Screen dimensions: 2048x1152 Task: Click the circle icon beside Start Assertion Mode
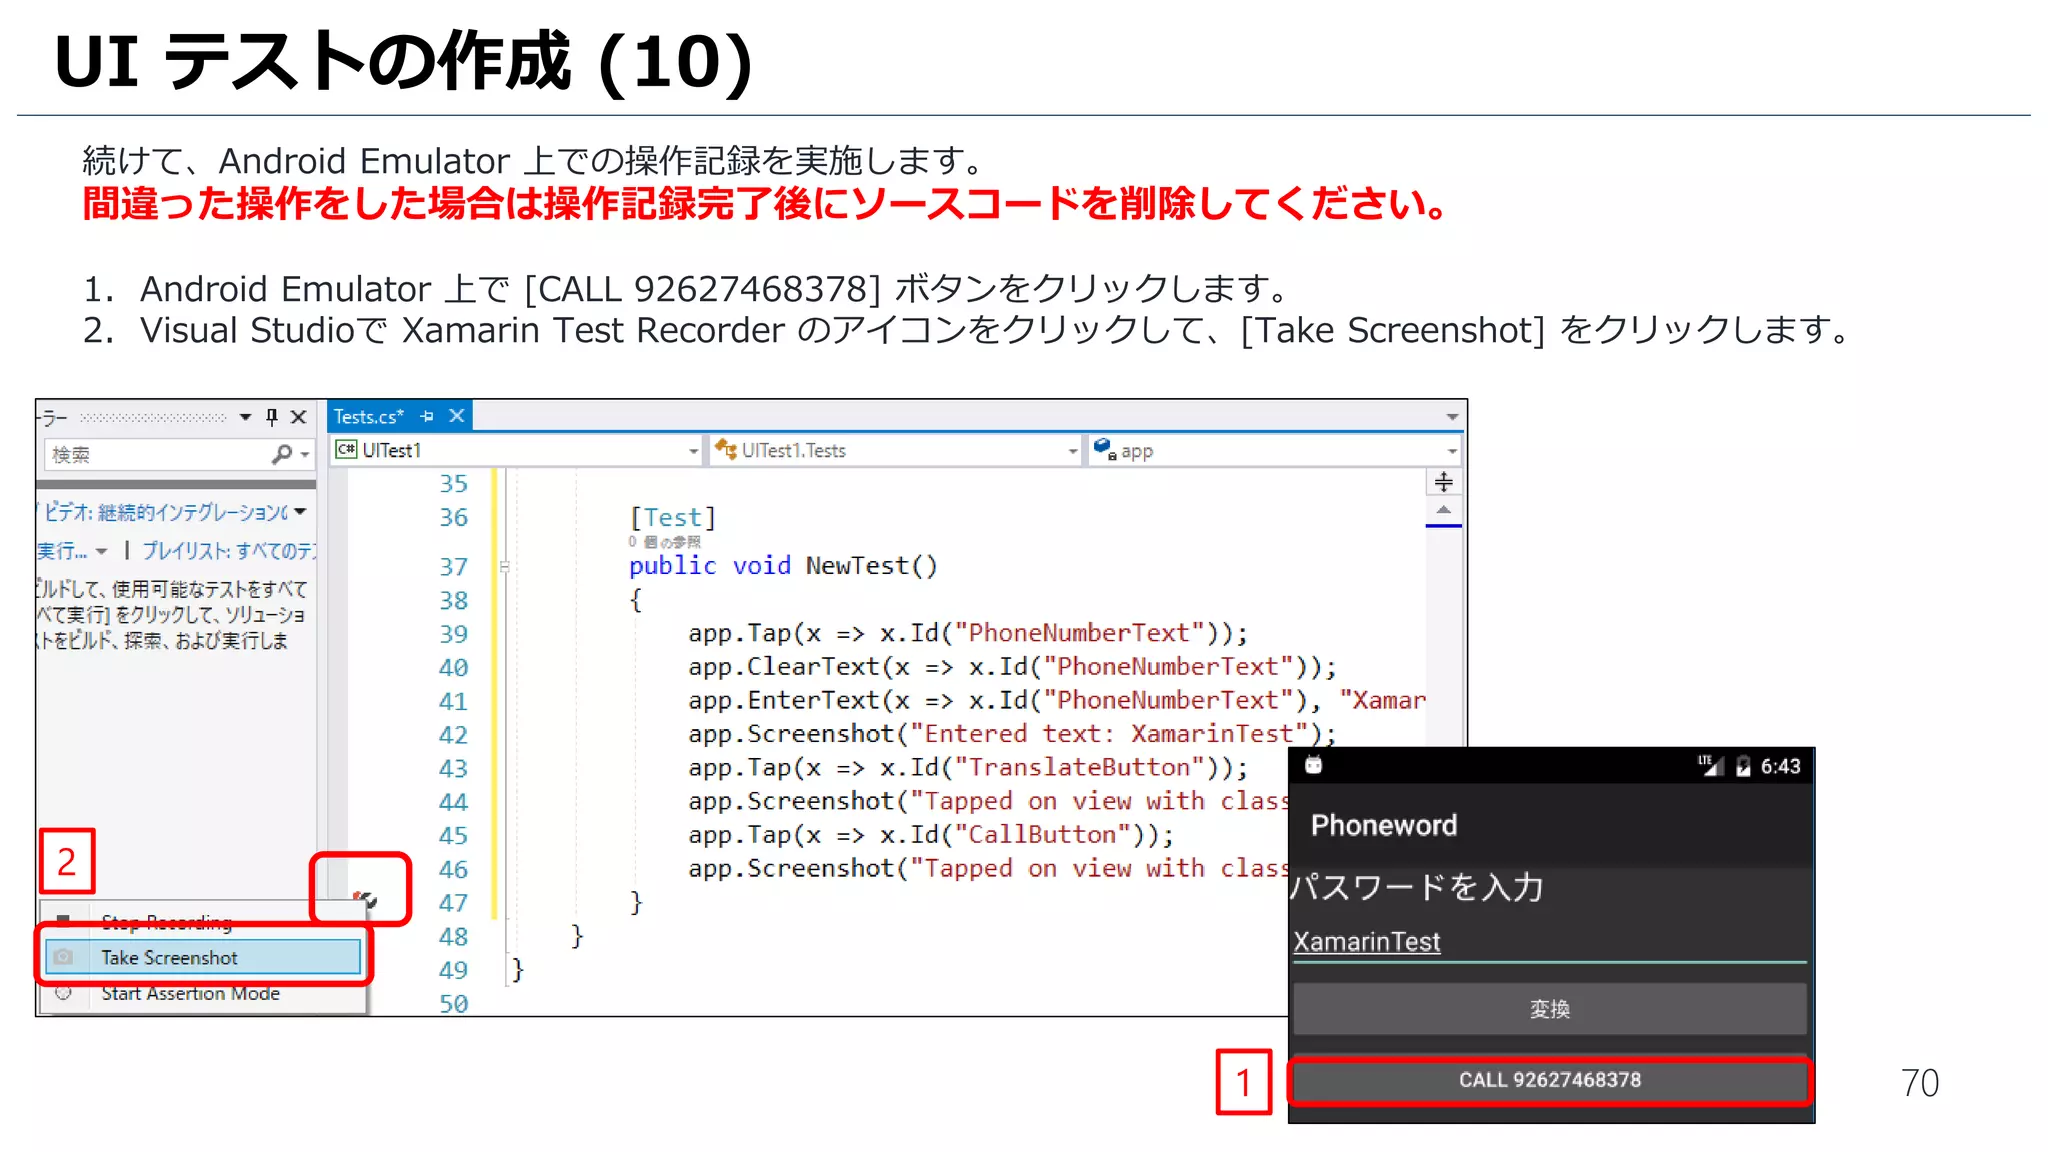[63, 993]
